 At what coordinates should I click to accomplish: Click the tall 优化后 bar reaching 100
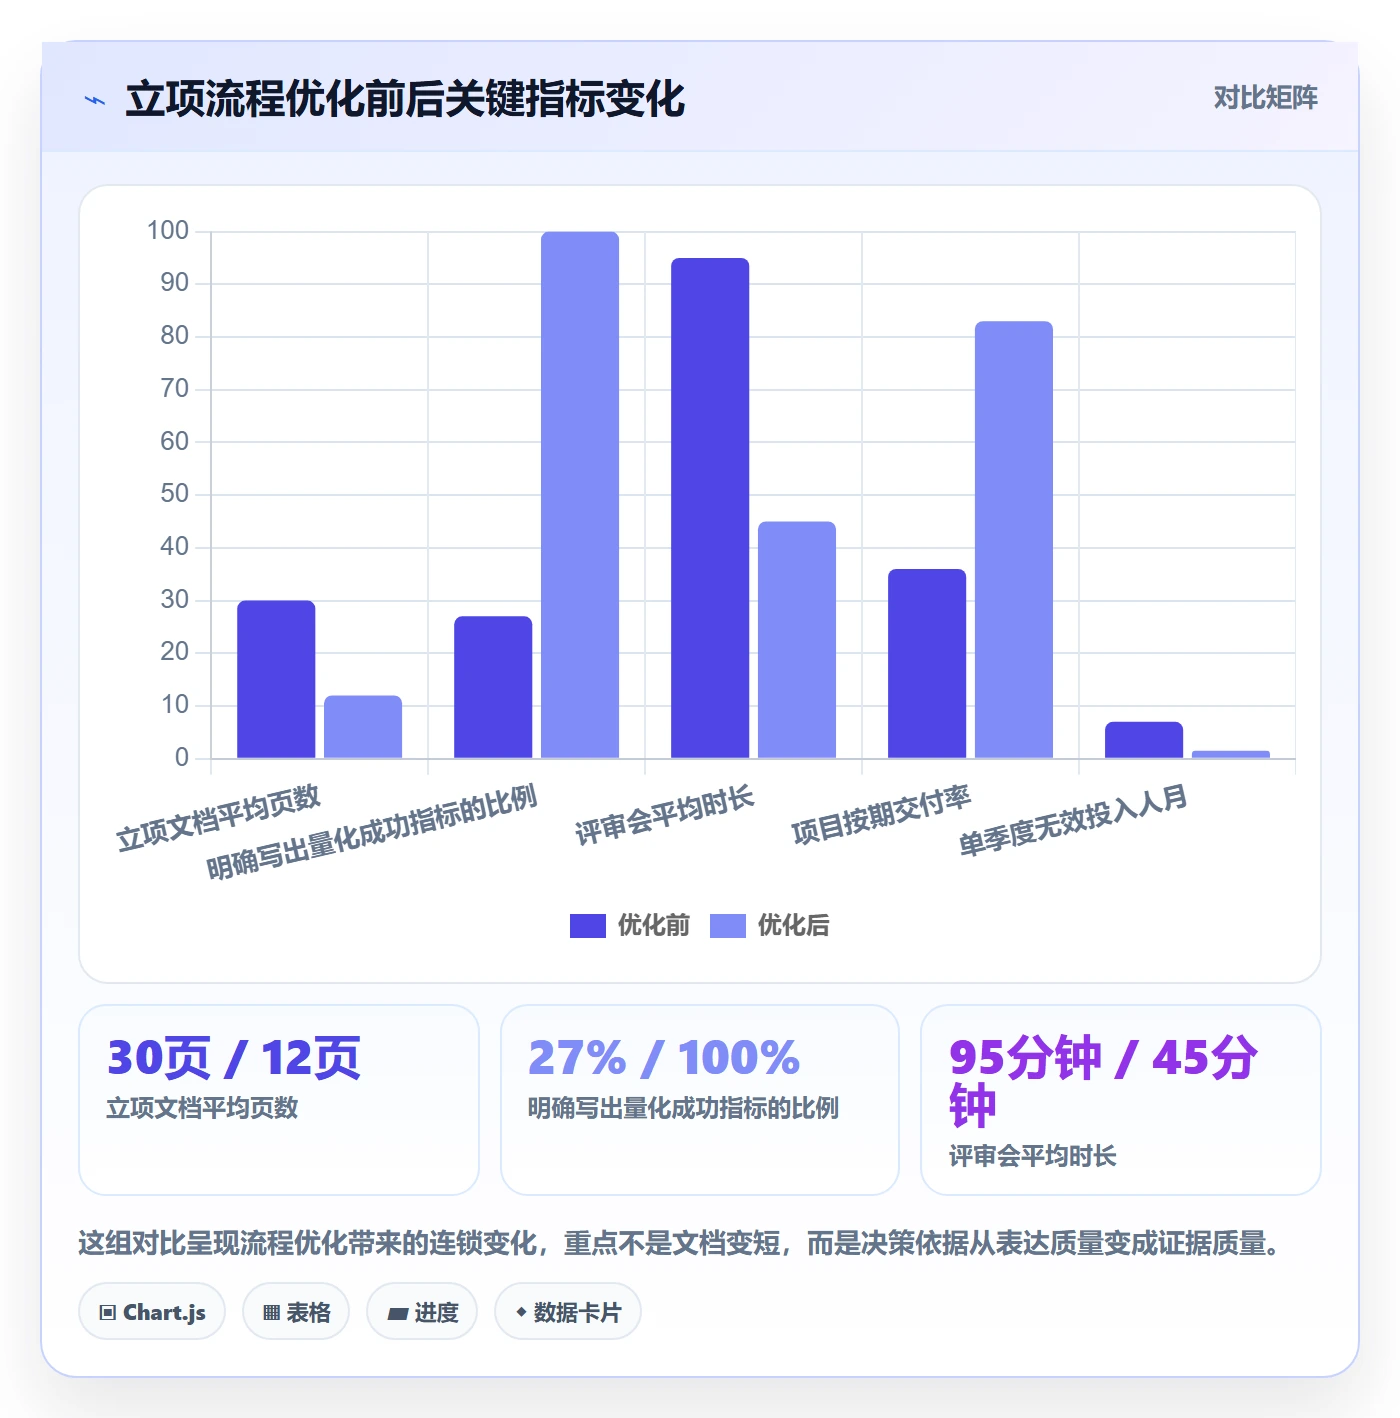tap(580, 495)
